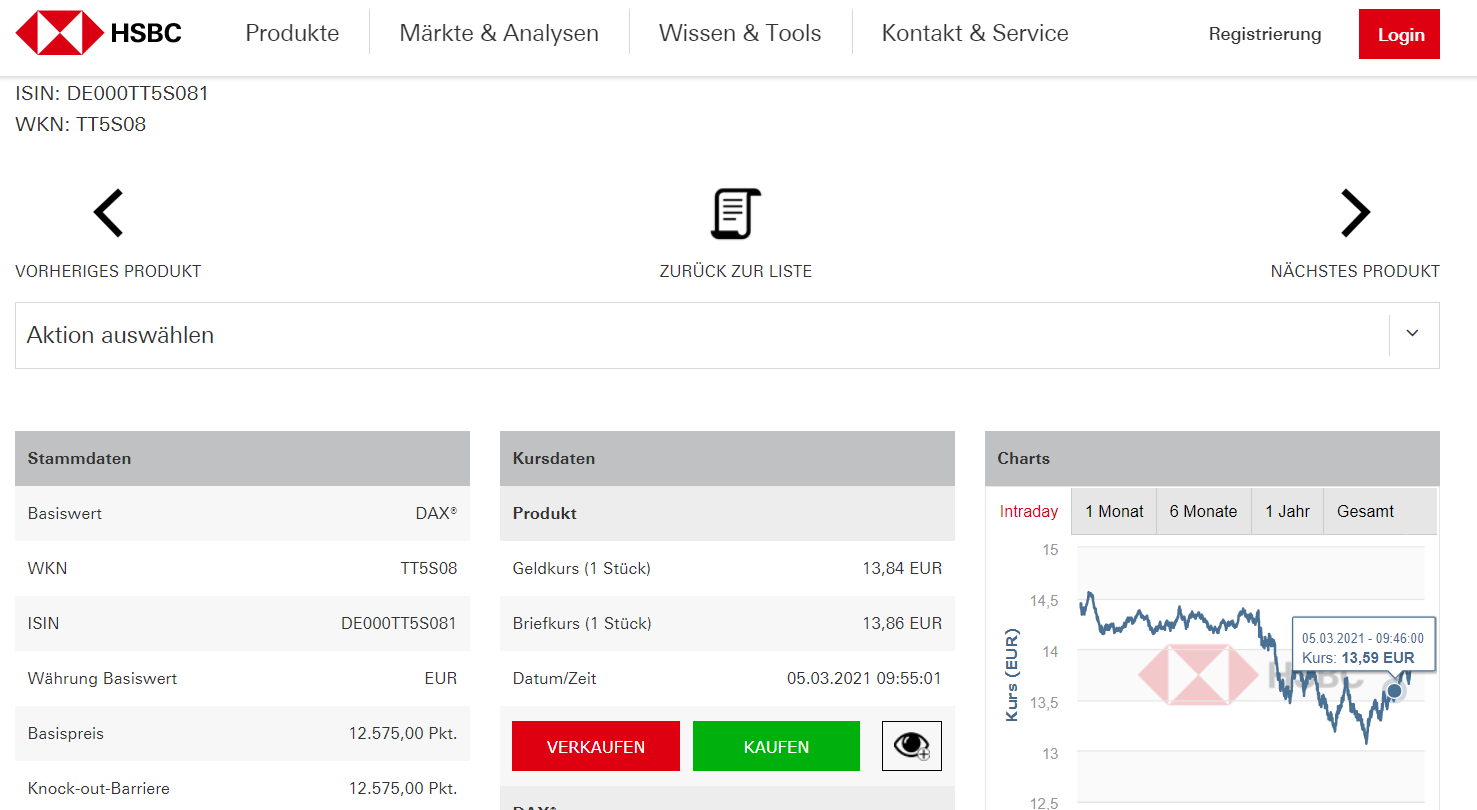Click the WKN: TT5S08 heading text
1477x810 pixels.
[x=81, y=125]
